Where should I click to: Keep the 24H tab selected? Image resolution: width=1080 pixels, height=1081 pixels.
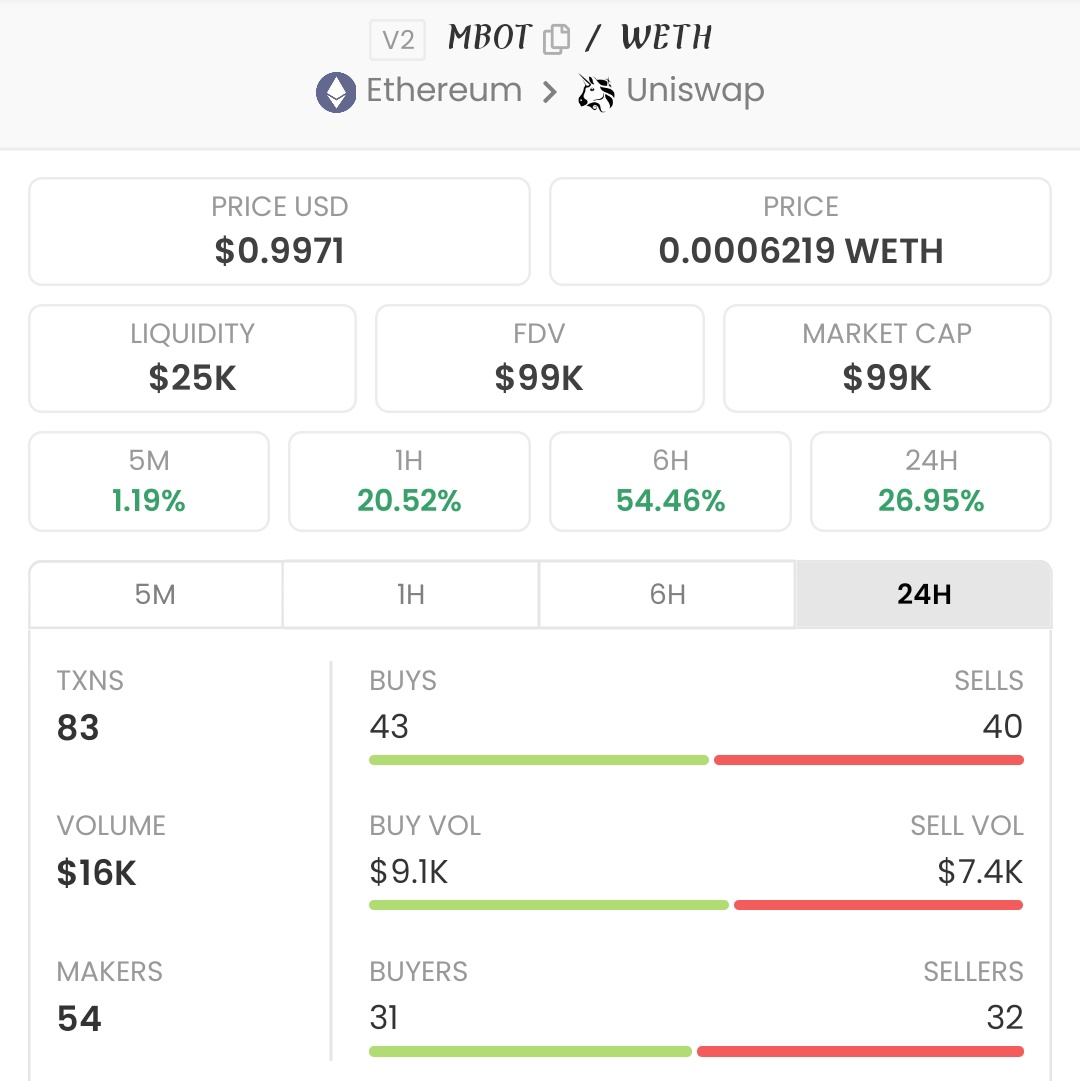[x=923, y=594]
